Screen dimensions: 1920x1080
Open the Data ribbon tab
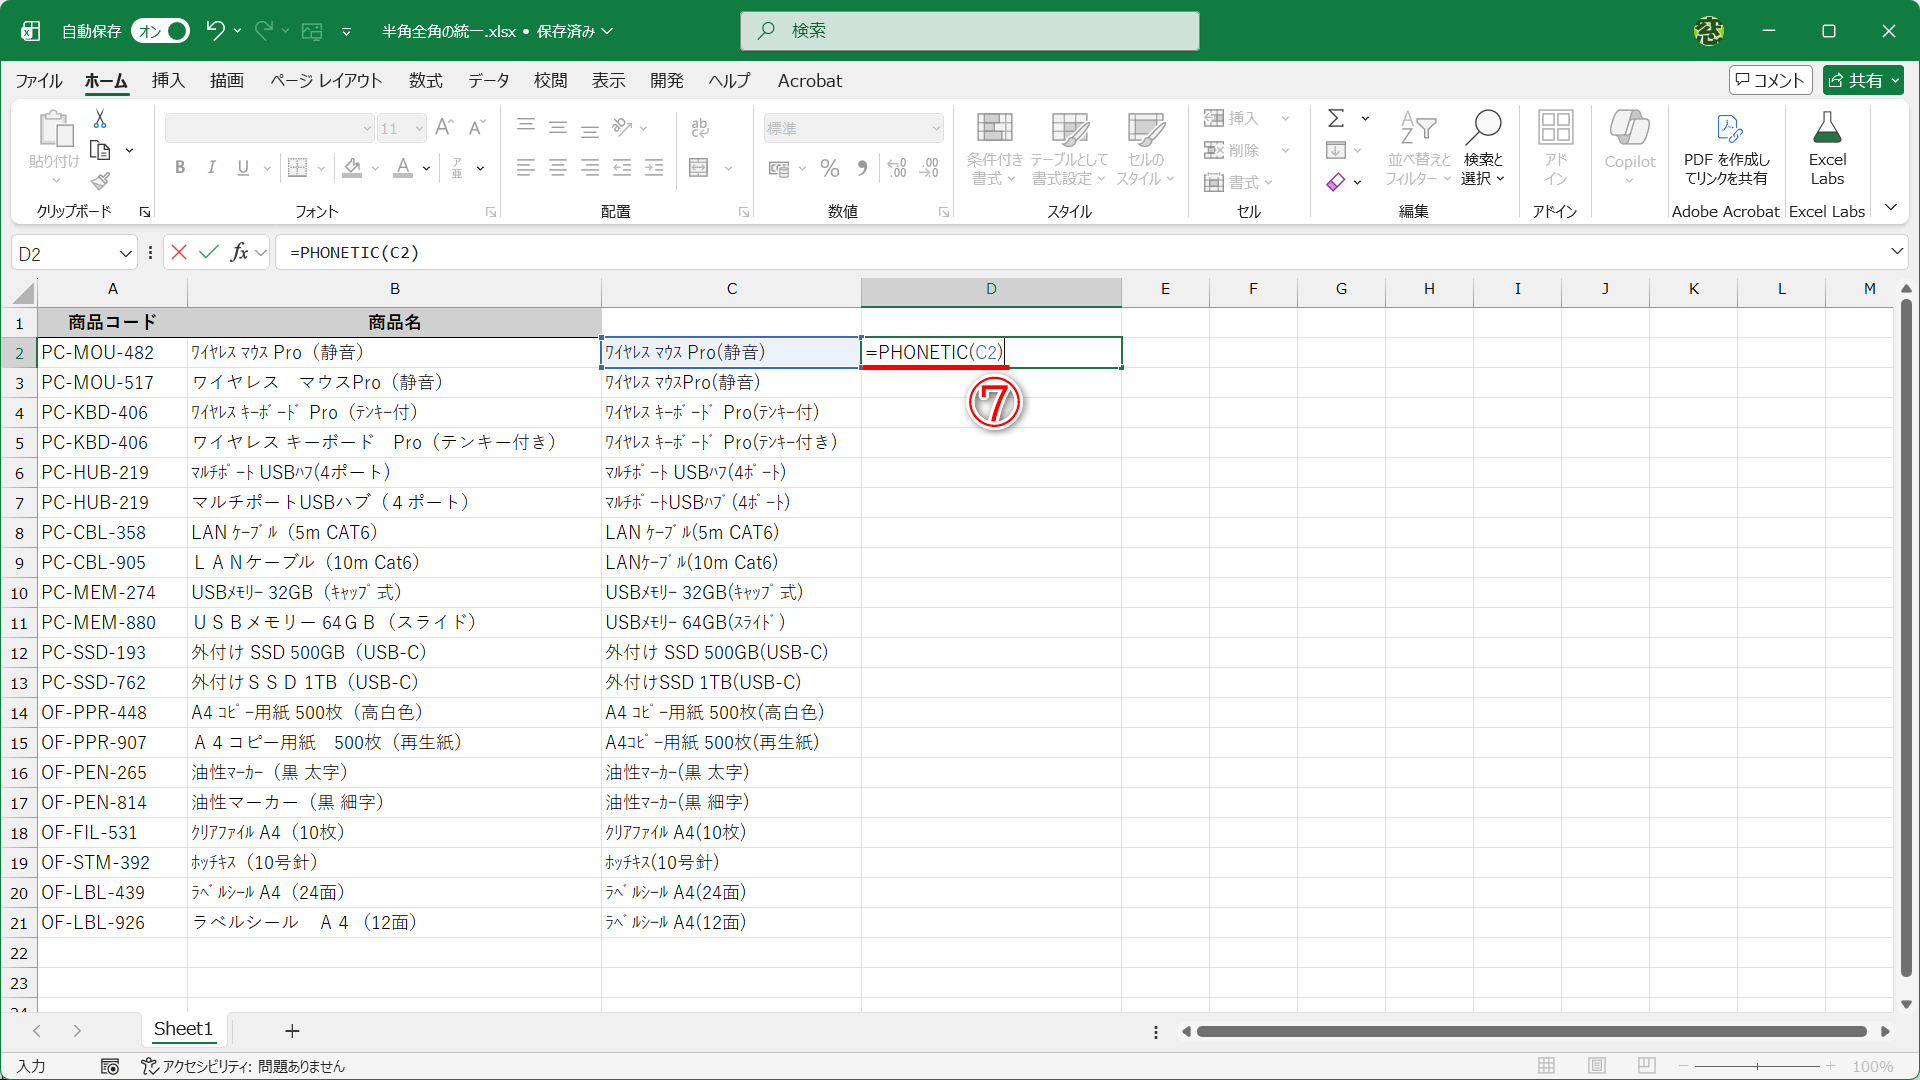coord(488,80)
